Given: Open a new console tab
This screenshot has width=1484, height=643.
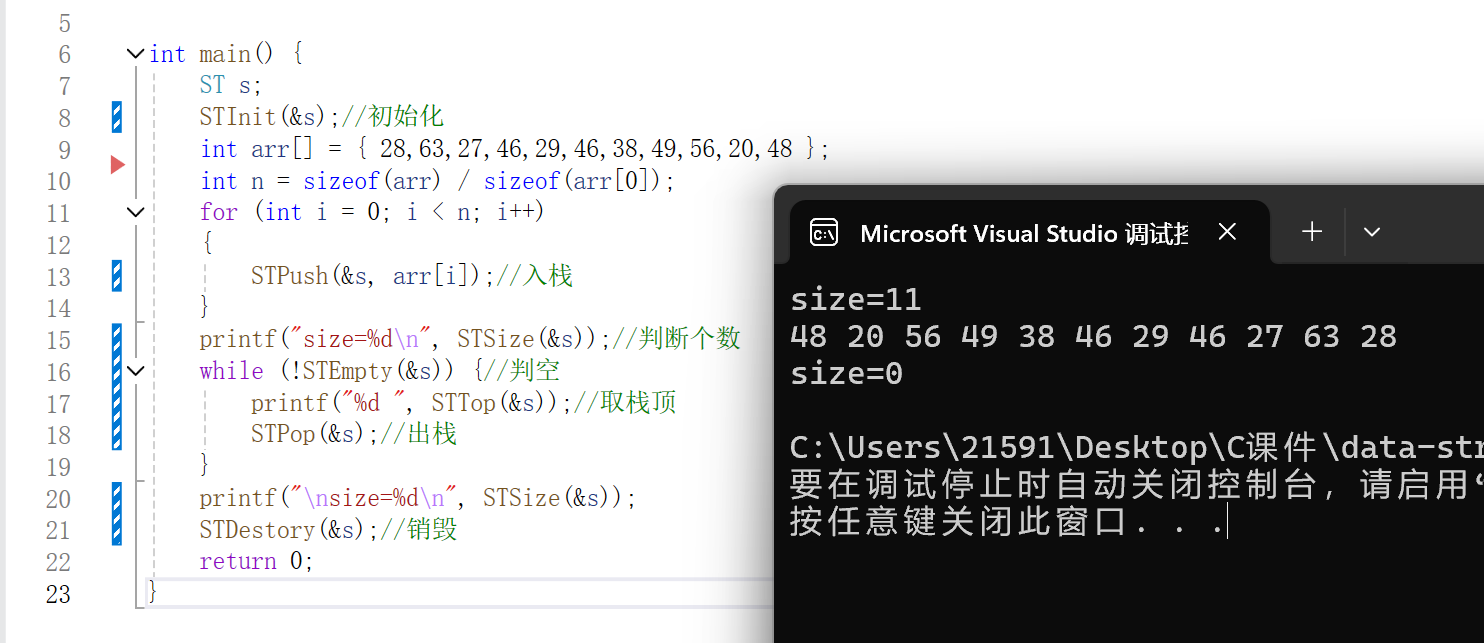Looking at the screenshot, I should (x=1312, y=232).
